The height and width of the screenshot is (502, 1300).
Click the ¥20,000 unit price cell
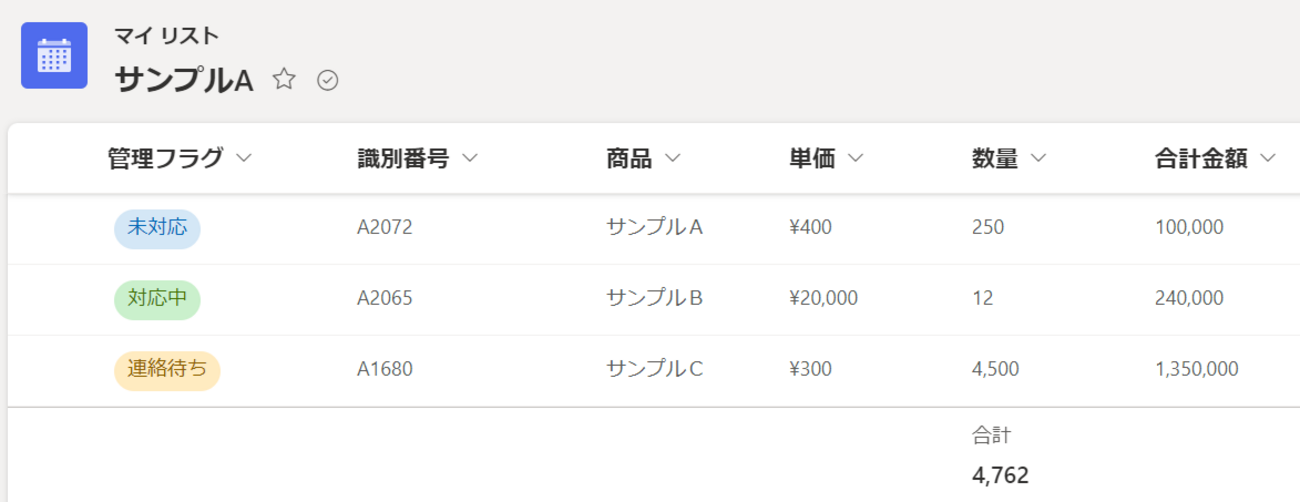[823, 299]
